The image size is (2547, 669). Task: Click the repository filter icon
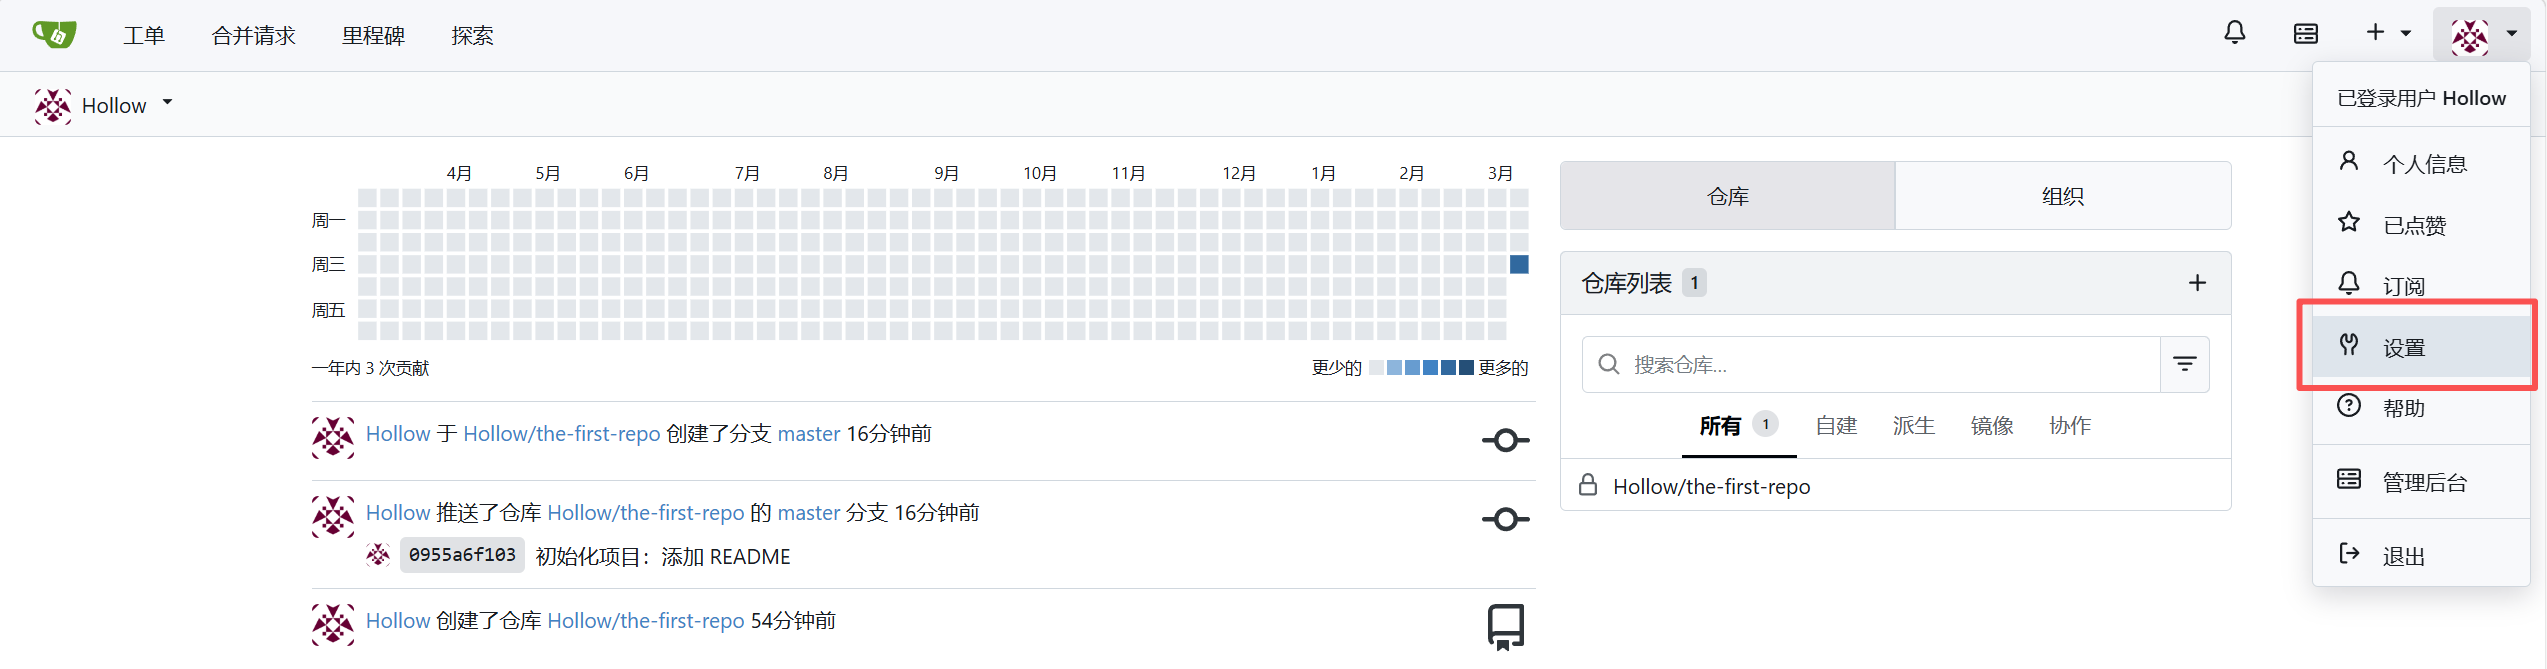(2184, 364)
